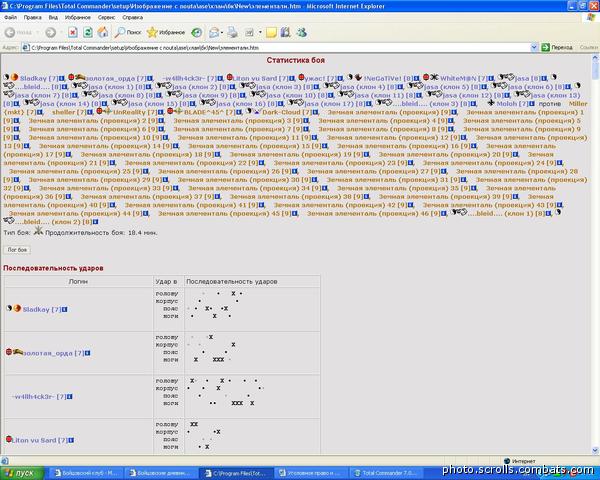Screen dimensions: 600x480
Task: Open the Research books toolbar icon
Action: [x=285, y=33]
